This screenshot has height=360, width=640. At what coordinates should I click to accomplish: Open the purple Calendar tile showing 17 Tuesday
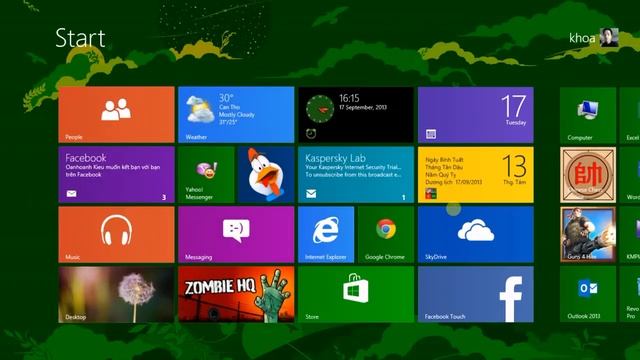click(x=476, y=115)
